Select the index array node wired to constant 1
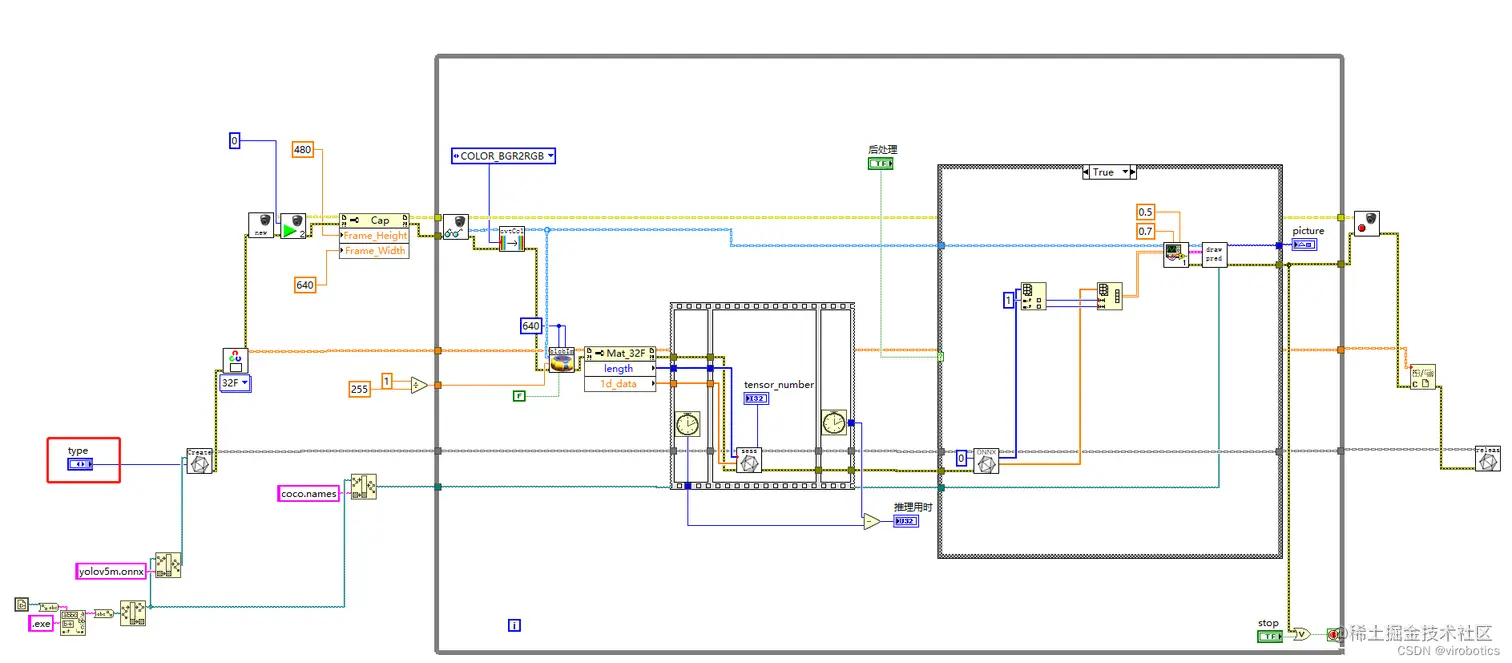 coord(1033,296)
